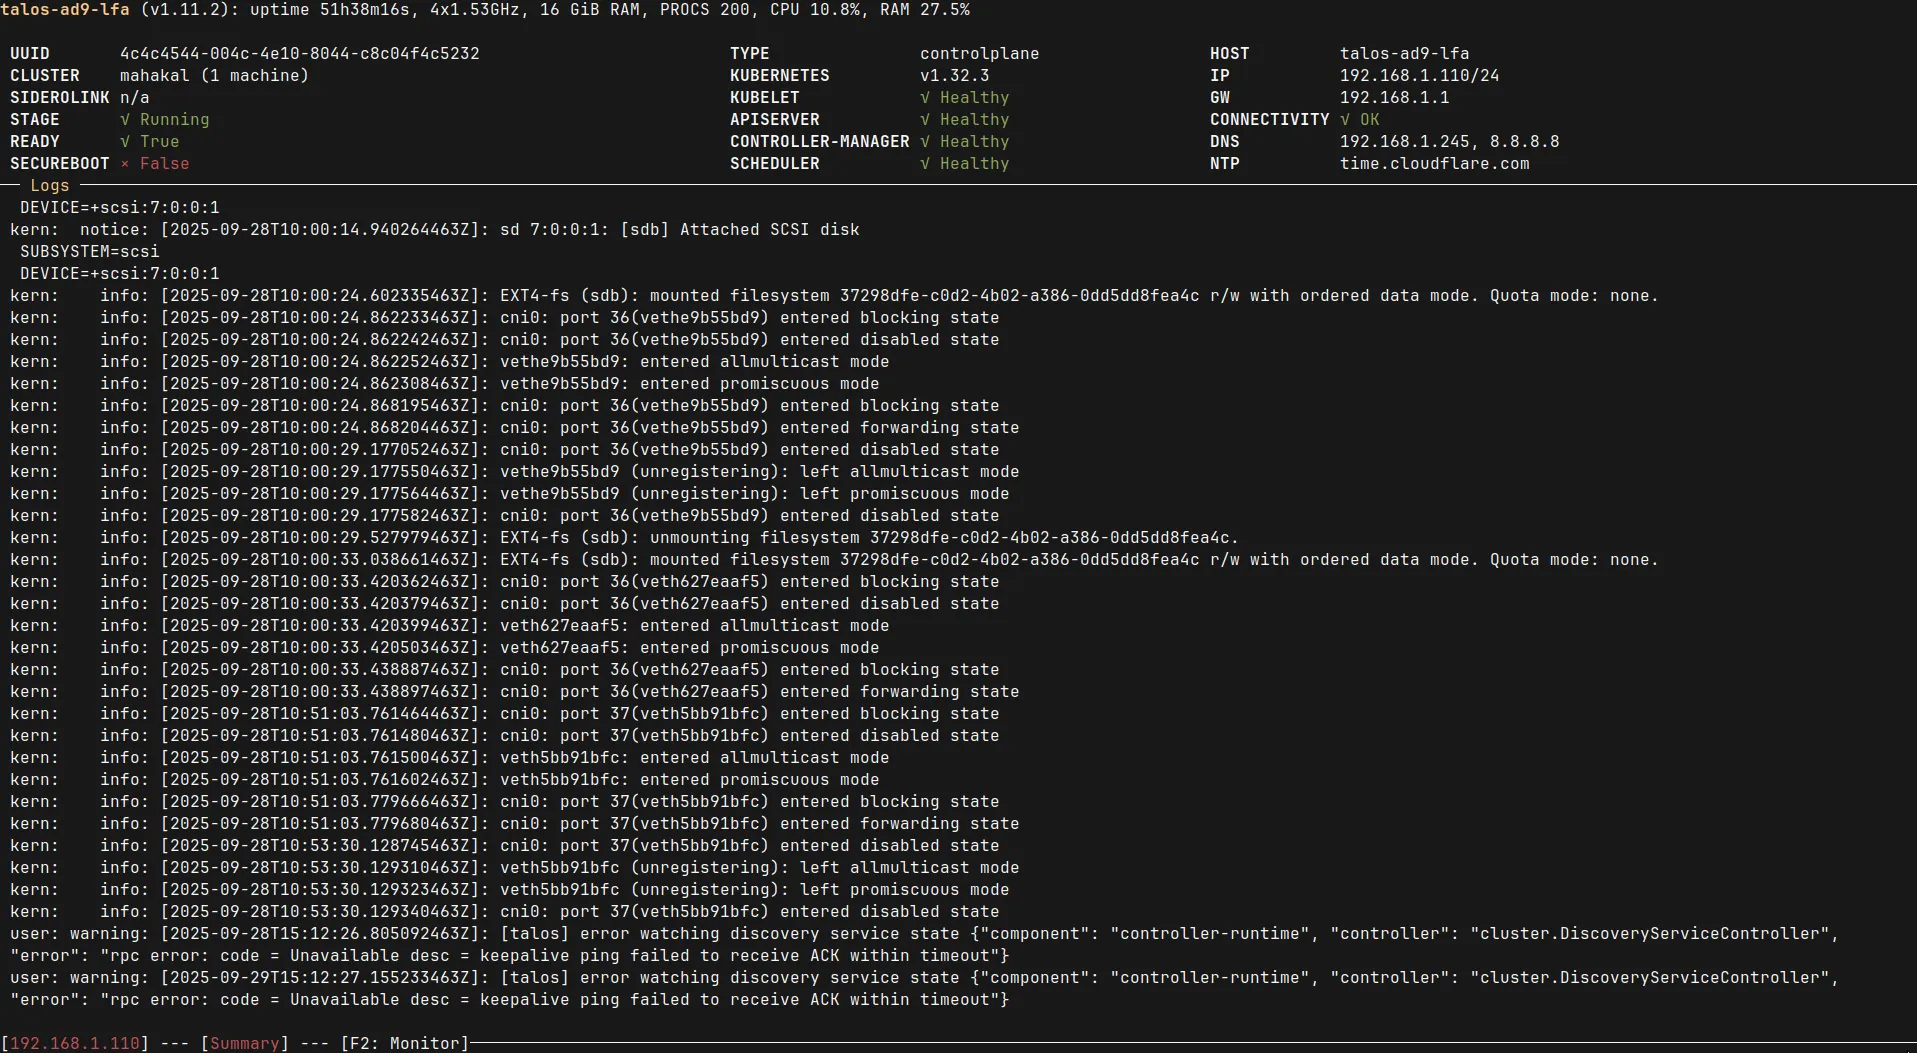Click the Kubernetes version v1.32.3

click(954, 76)
